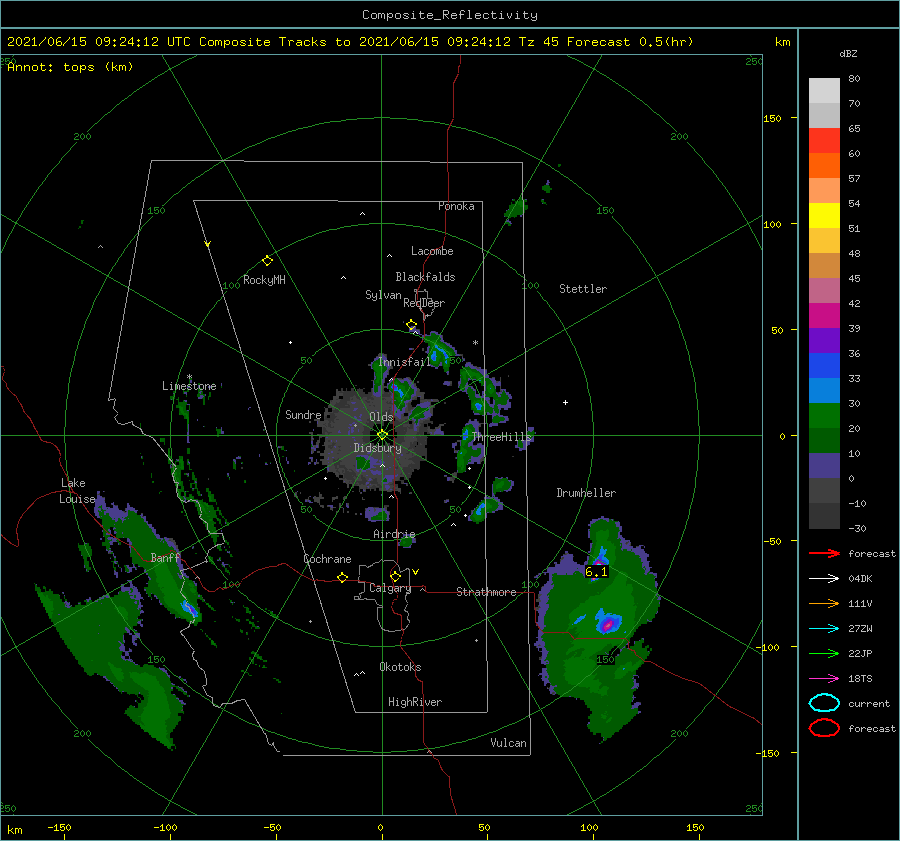Click the Didsbury label
This screenshot has width=900, height=841.
[378, 448]
